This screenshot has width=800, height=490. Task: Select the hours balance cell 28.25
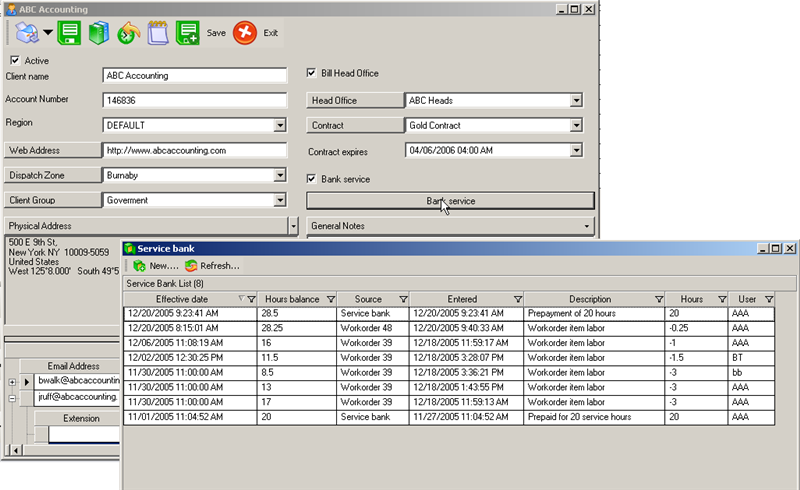[297, 328]
